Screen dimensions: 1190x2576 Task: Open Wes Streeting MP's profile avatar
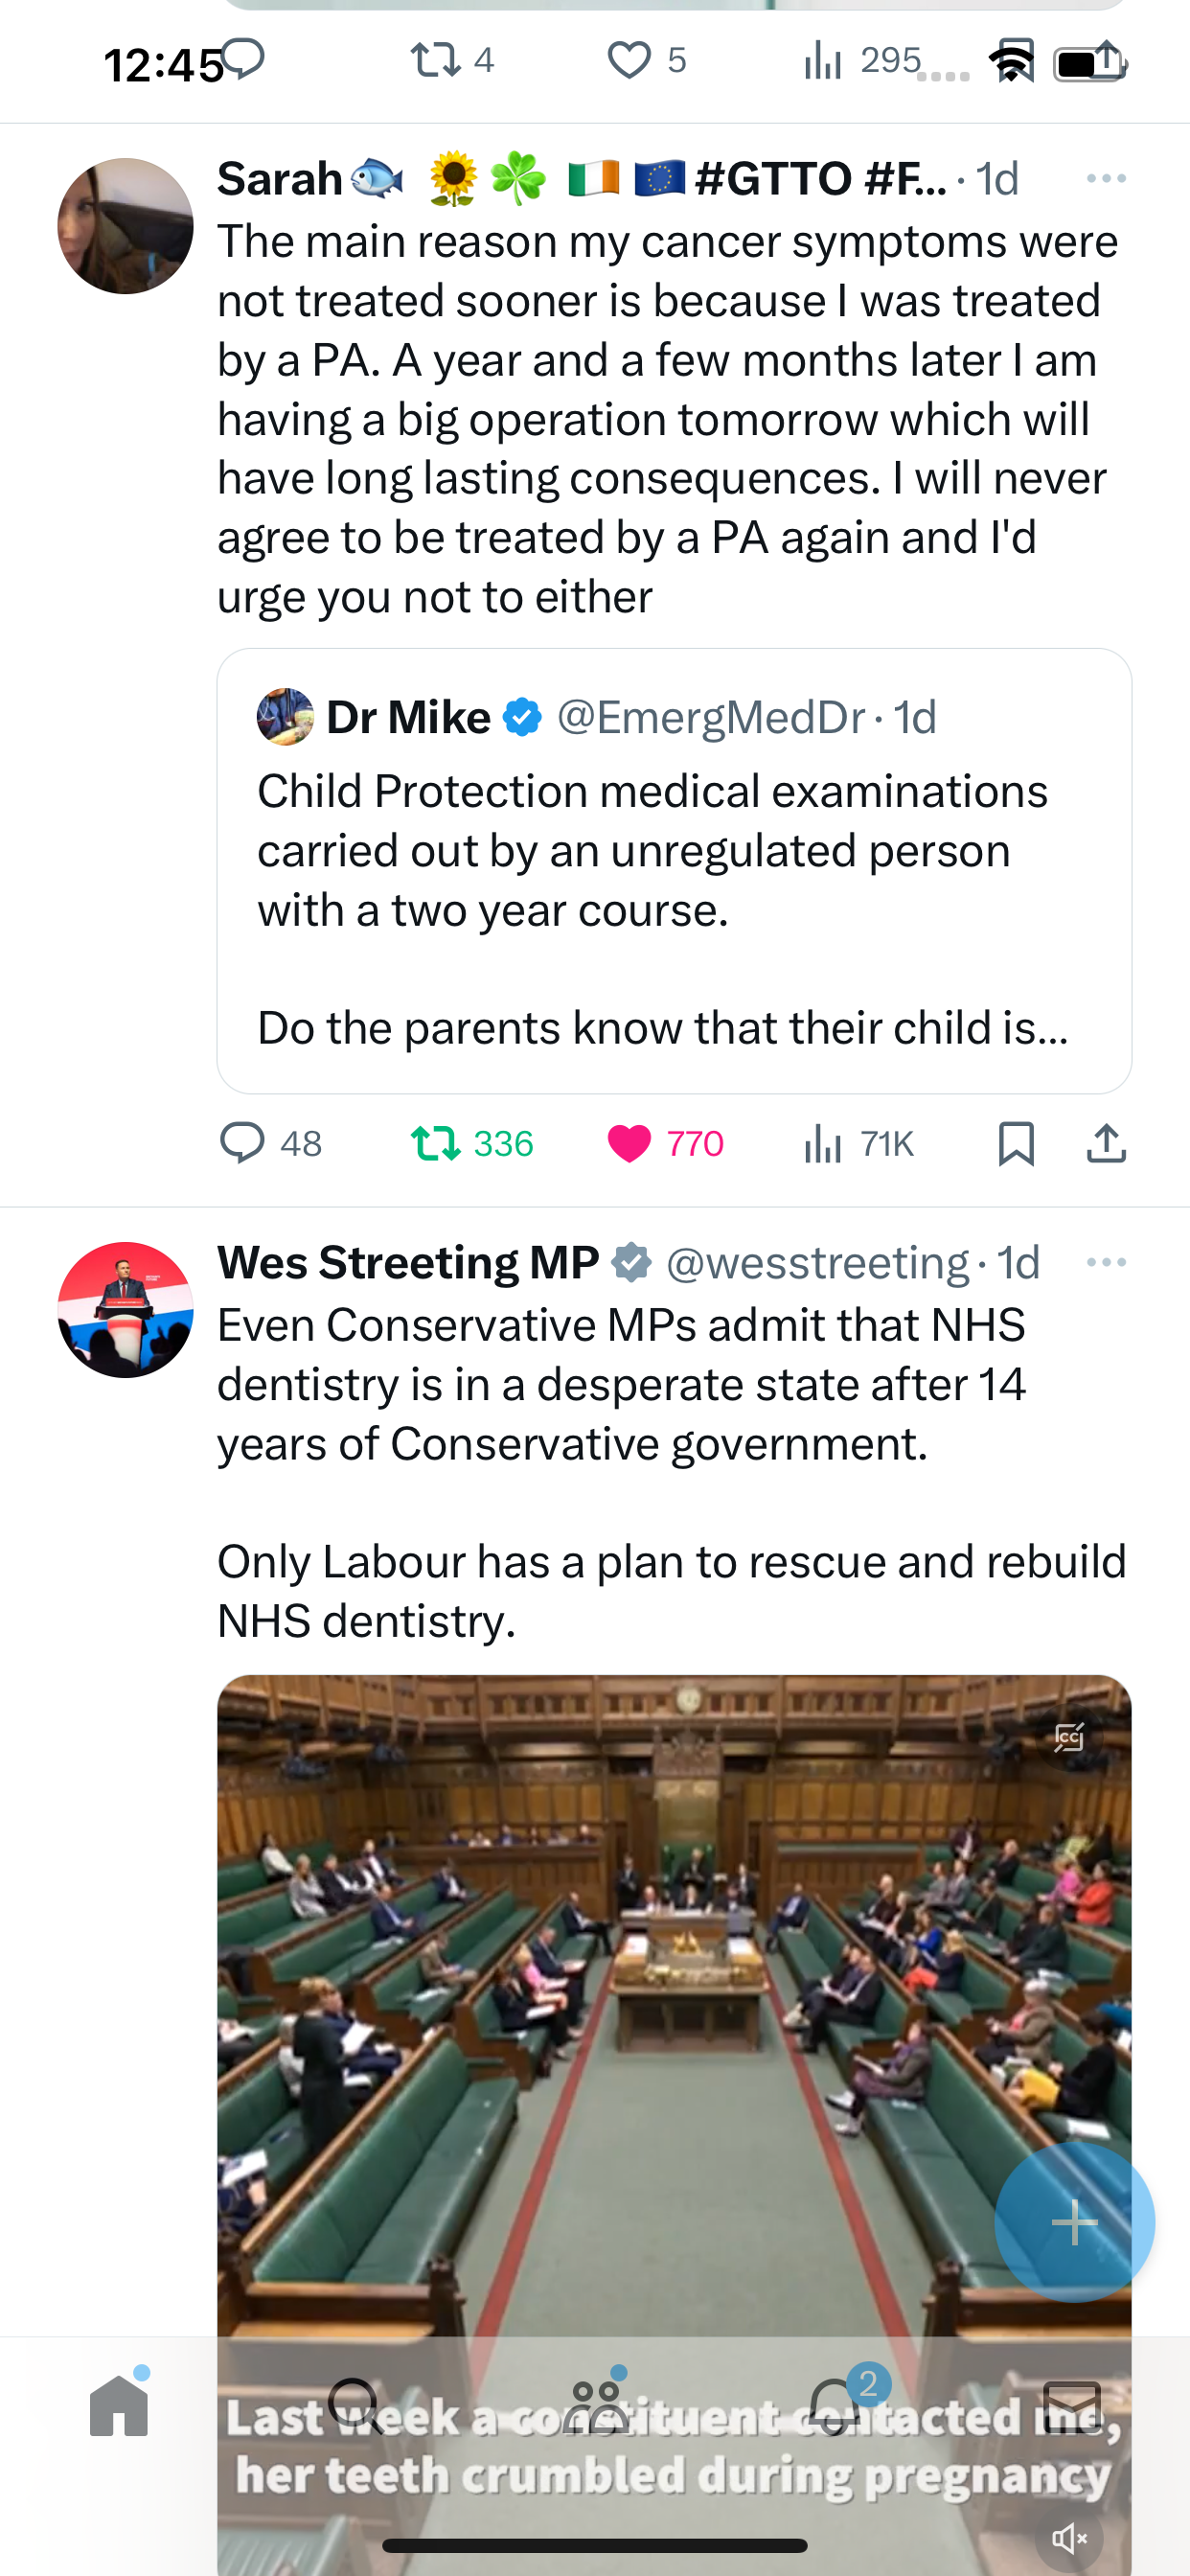(125, 1310)
